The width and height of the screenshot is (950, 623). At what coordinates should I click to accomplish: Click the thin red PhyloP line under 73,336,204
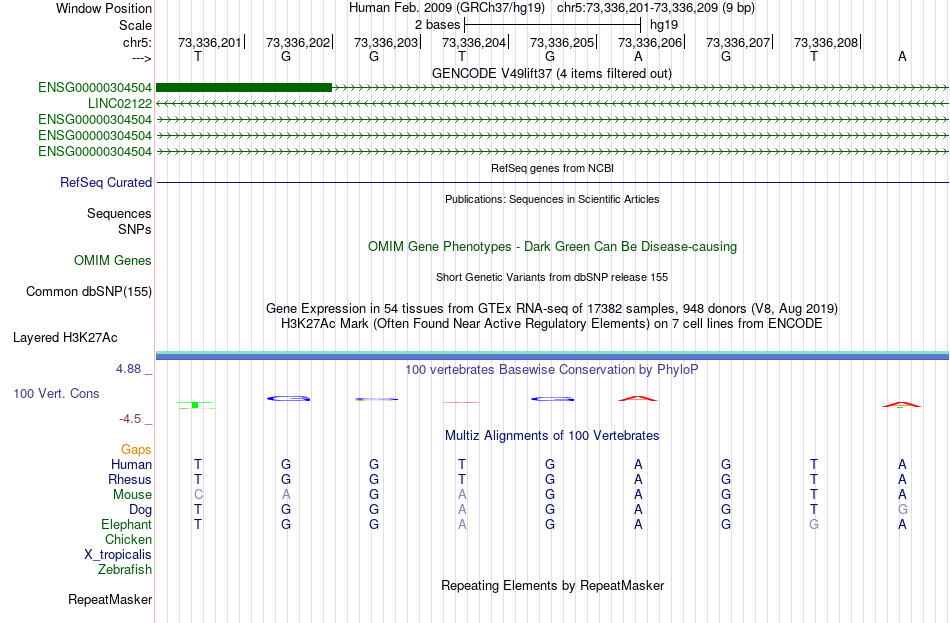pos(462,402)
